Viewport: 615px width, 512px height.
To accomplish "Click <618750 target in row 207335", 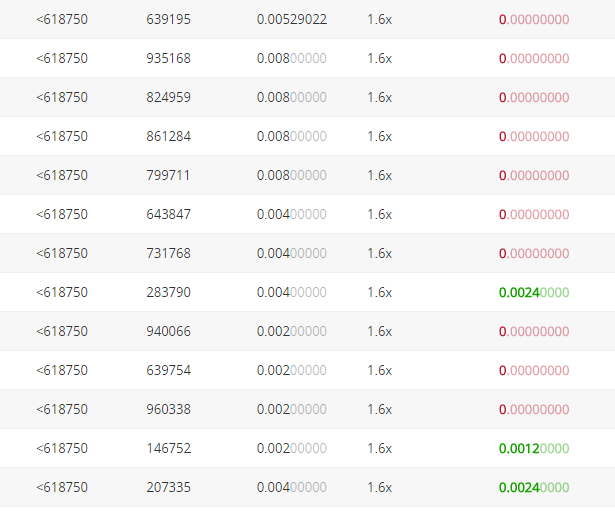I will (x=62, y=487).
